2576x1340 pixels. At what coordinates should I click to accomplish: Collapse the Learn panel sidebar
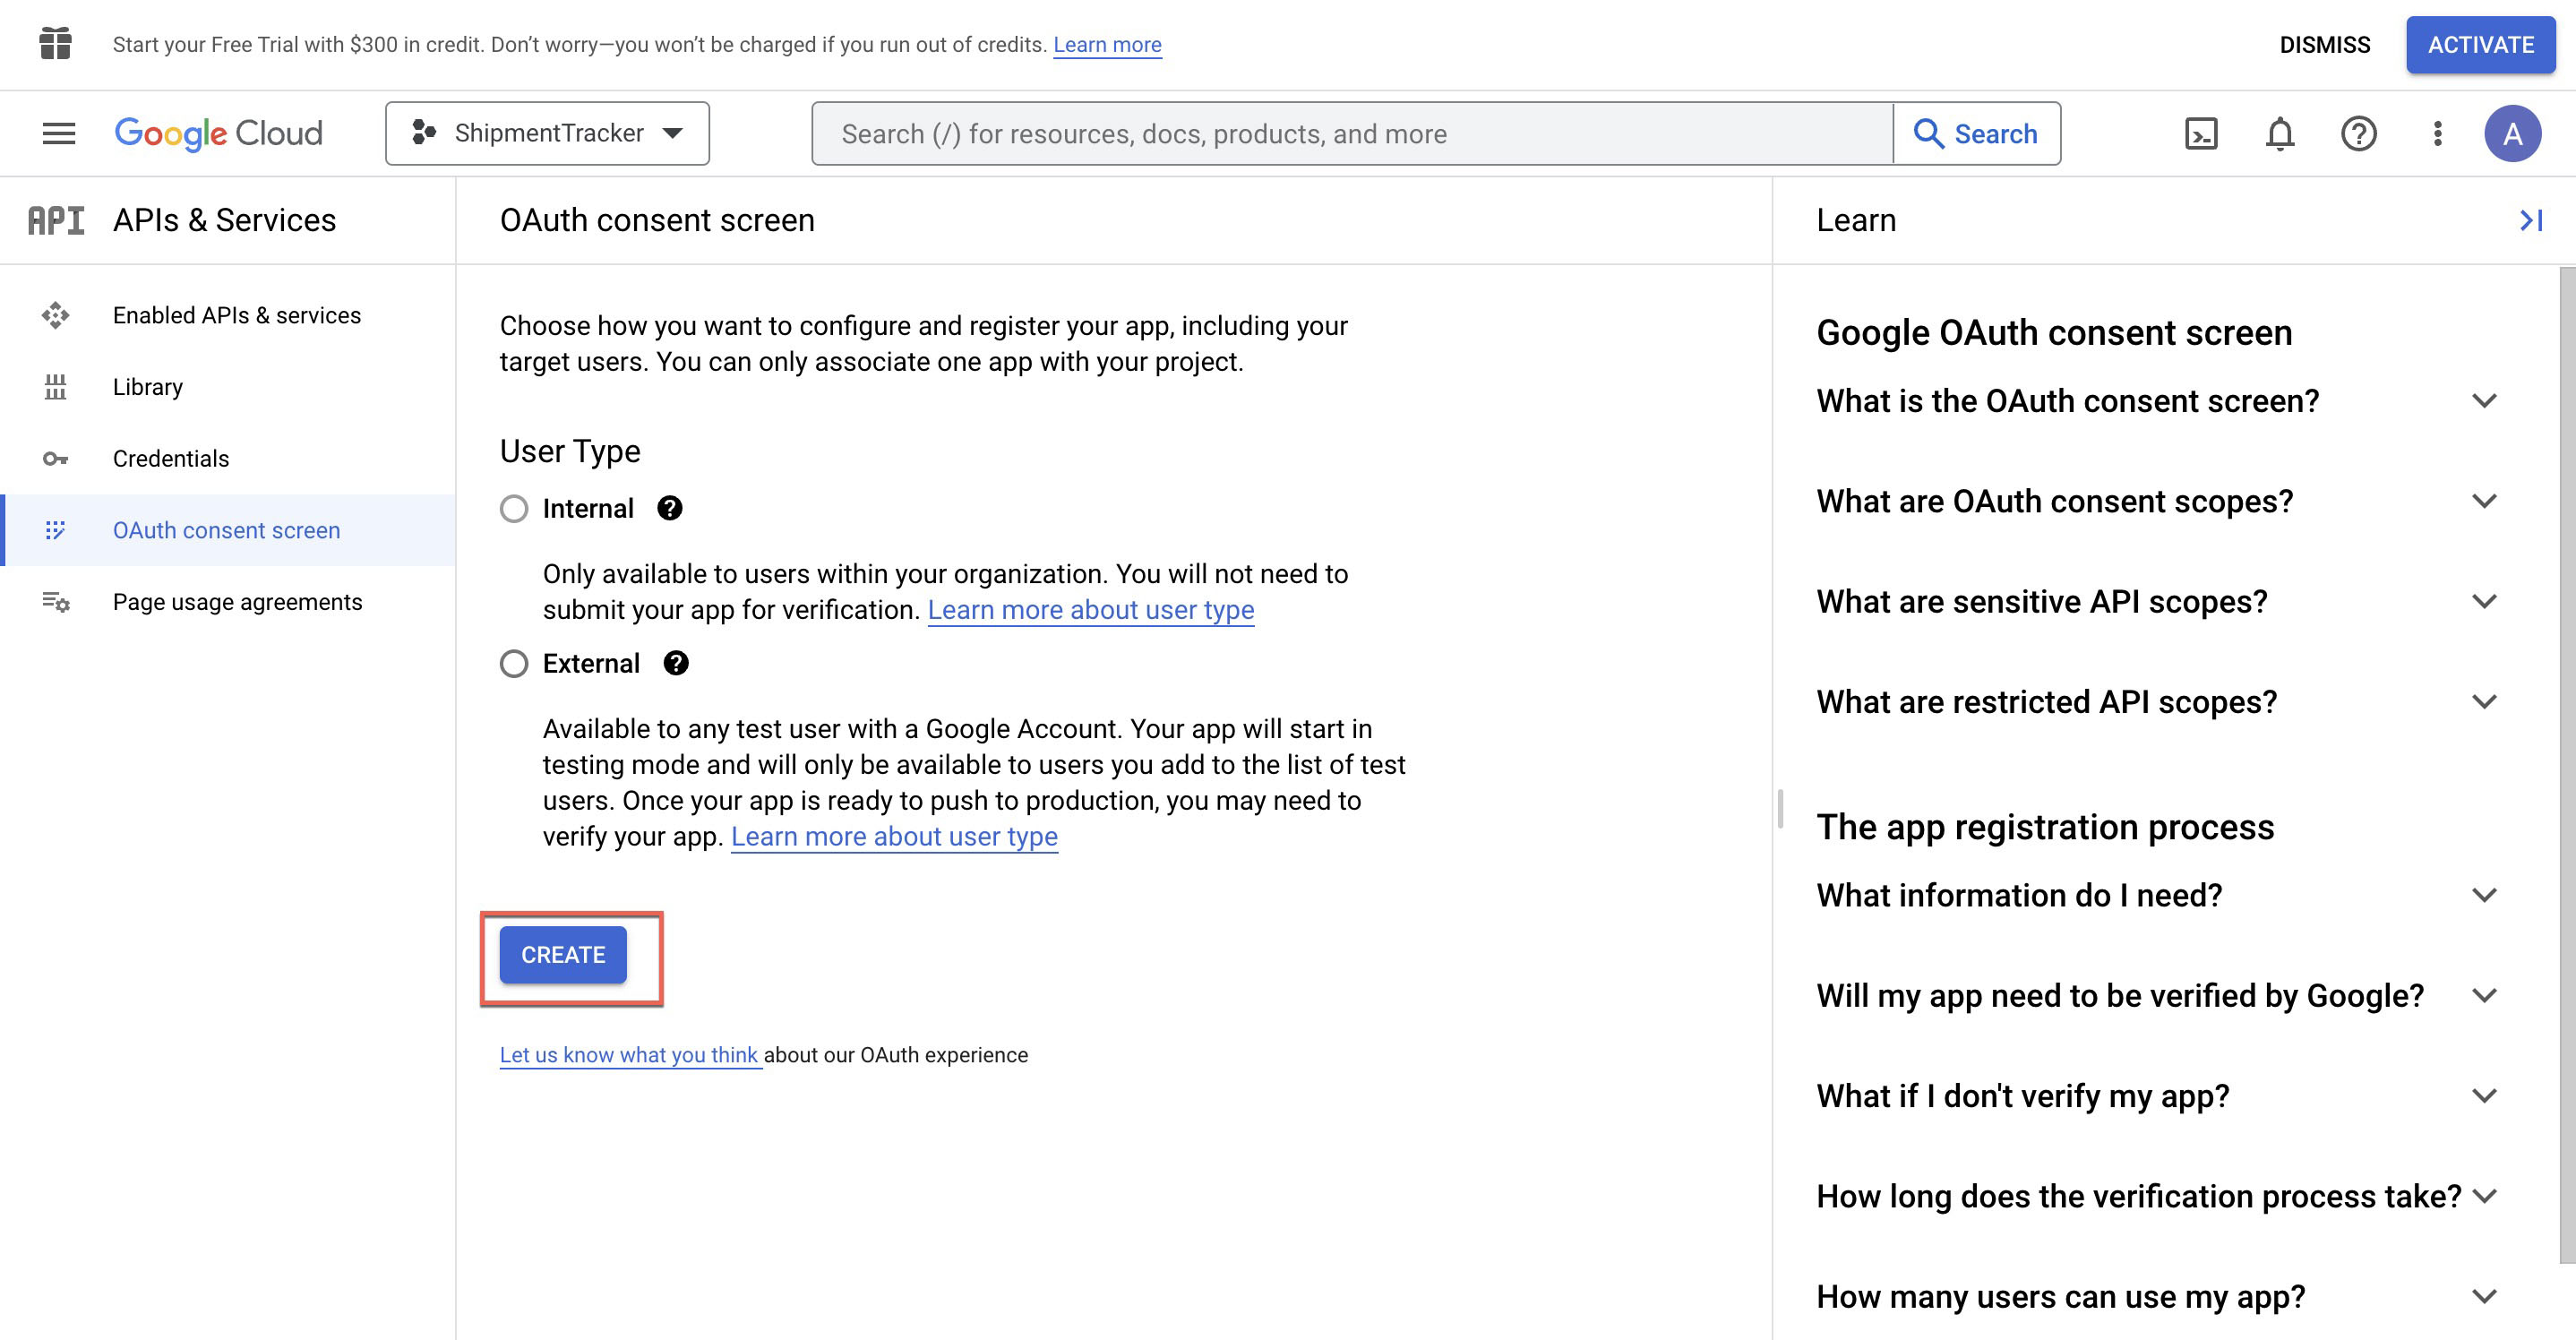pos(2530,220)
